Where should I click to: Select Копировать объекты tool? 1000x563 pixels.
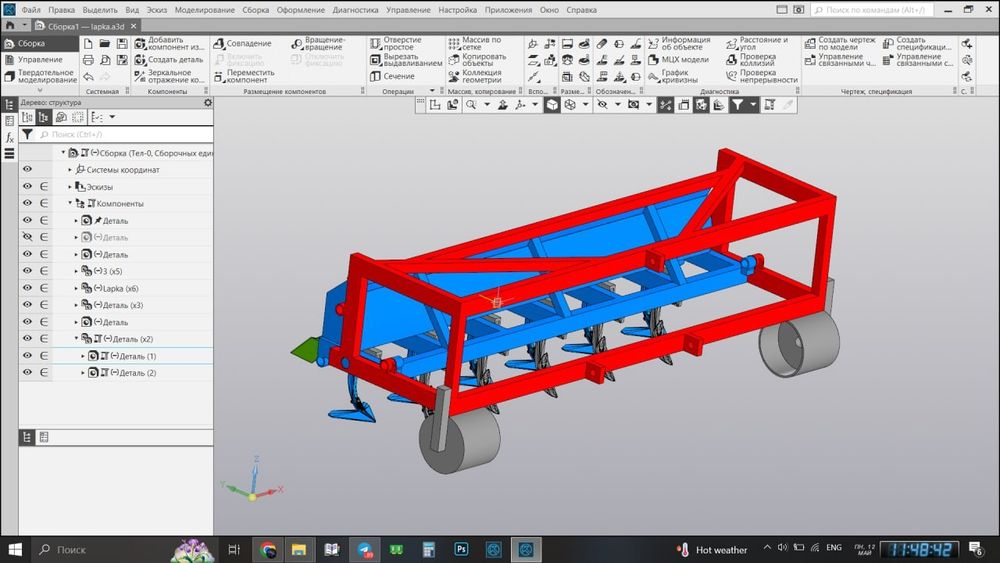(x=477, y=60)
